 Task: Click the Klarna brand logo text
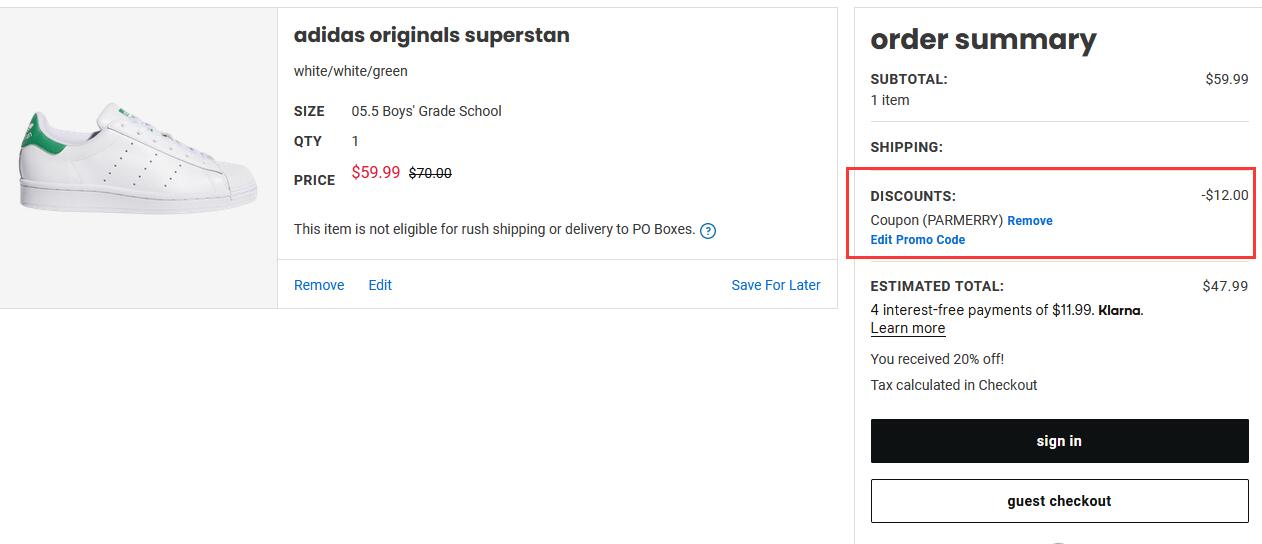click(1120, 310)
